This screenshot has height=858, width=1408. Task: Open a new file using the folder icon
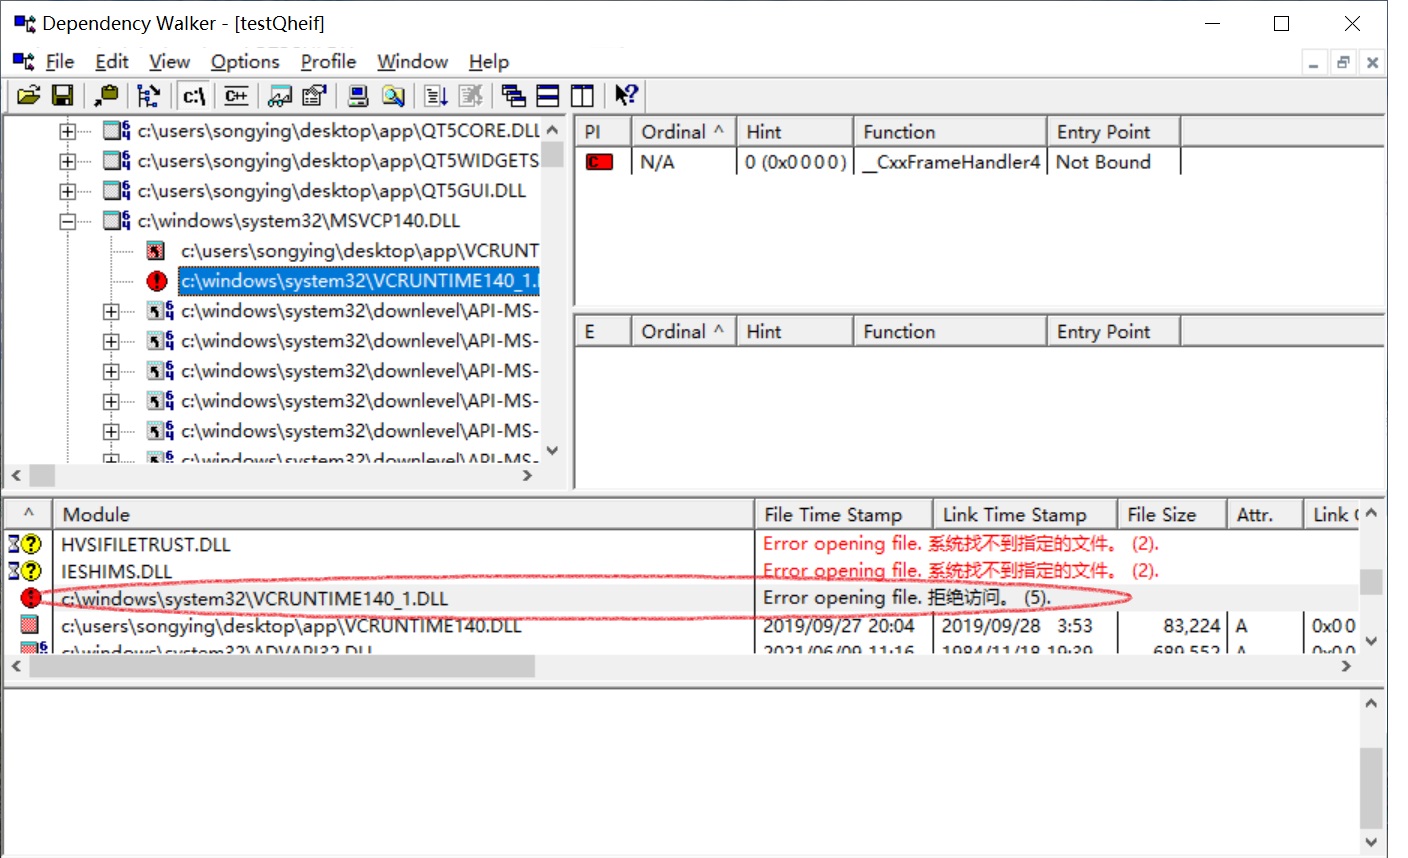[x=28, y=95]
